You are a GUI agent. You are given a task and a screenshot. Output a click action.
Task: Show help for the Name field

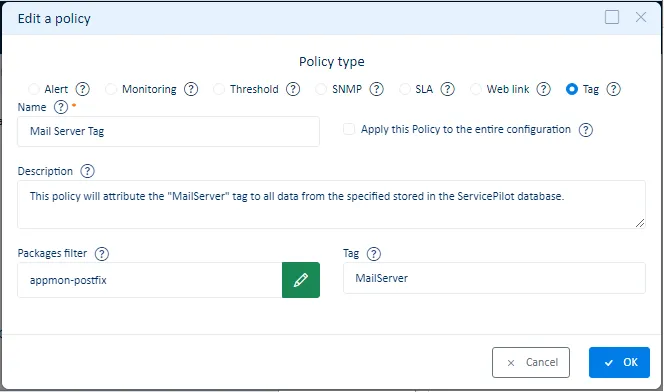(x=61, y=107)
